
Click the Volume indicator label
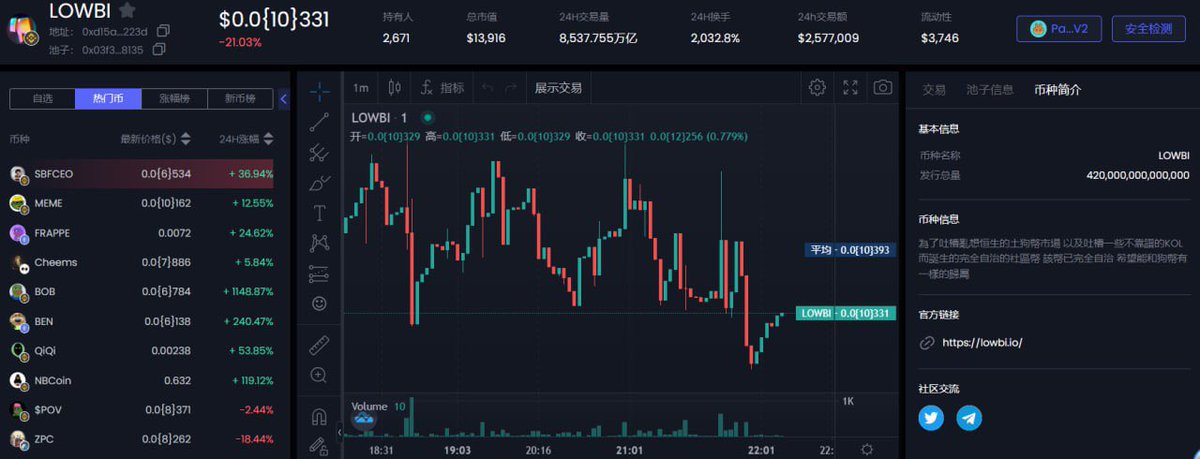tap(369, 407)
